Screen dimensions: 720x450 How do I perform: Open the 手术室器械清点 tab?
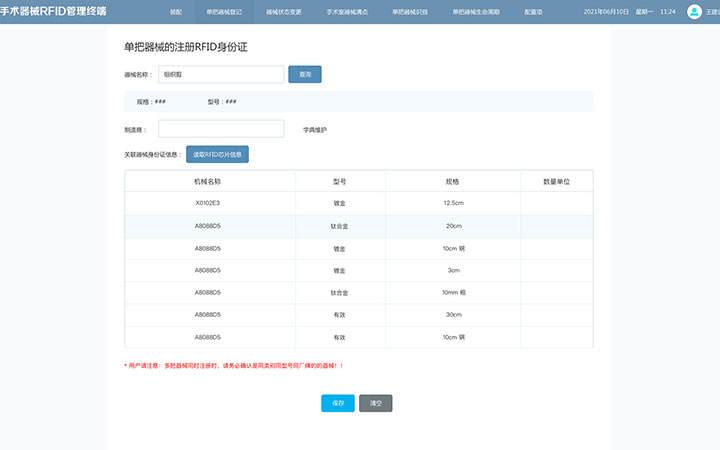click(x=347, y=12)
